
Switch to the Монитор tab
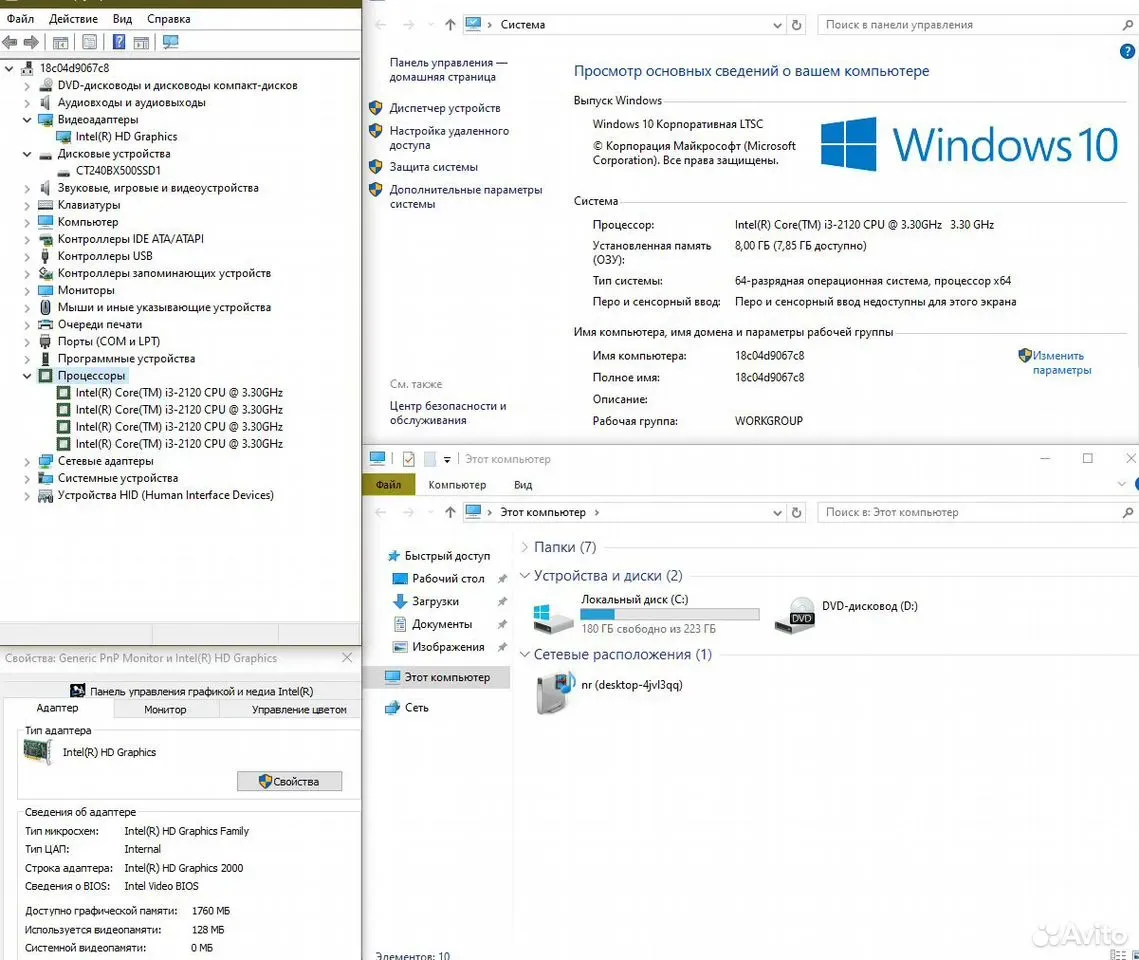pos(165,709)
